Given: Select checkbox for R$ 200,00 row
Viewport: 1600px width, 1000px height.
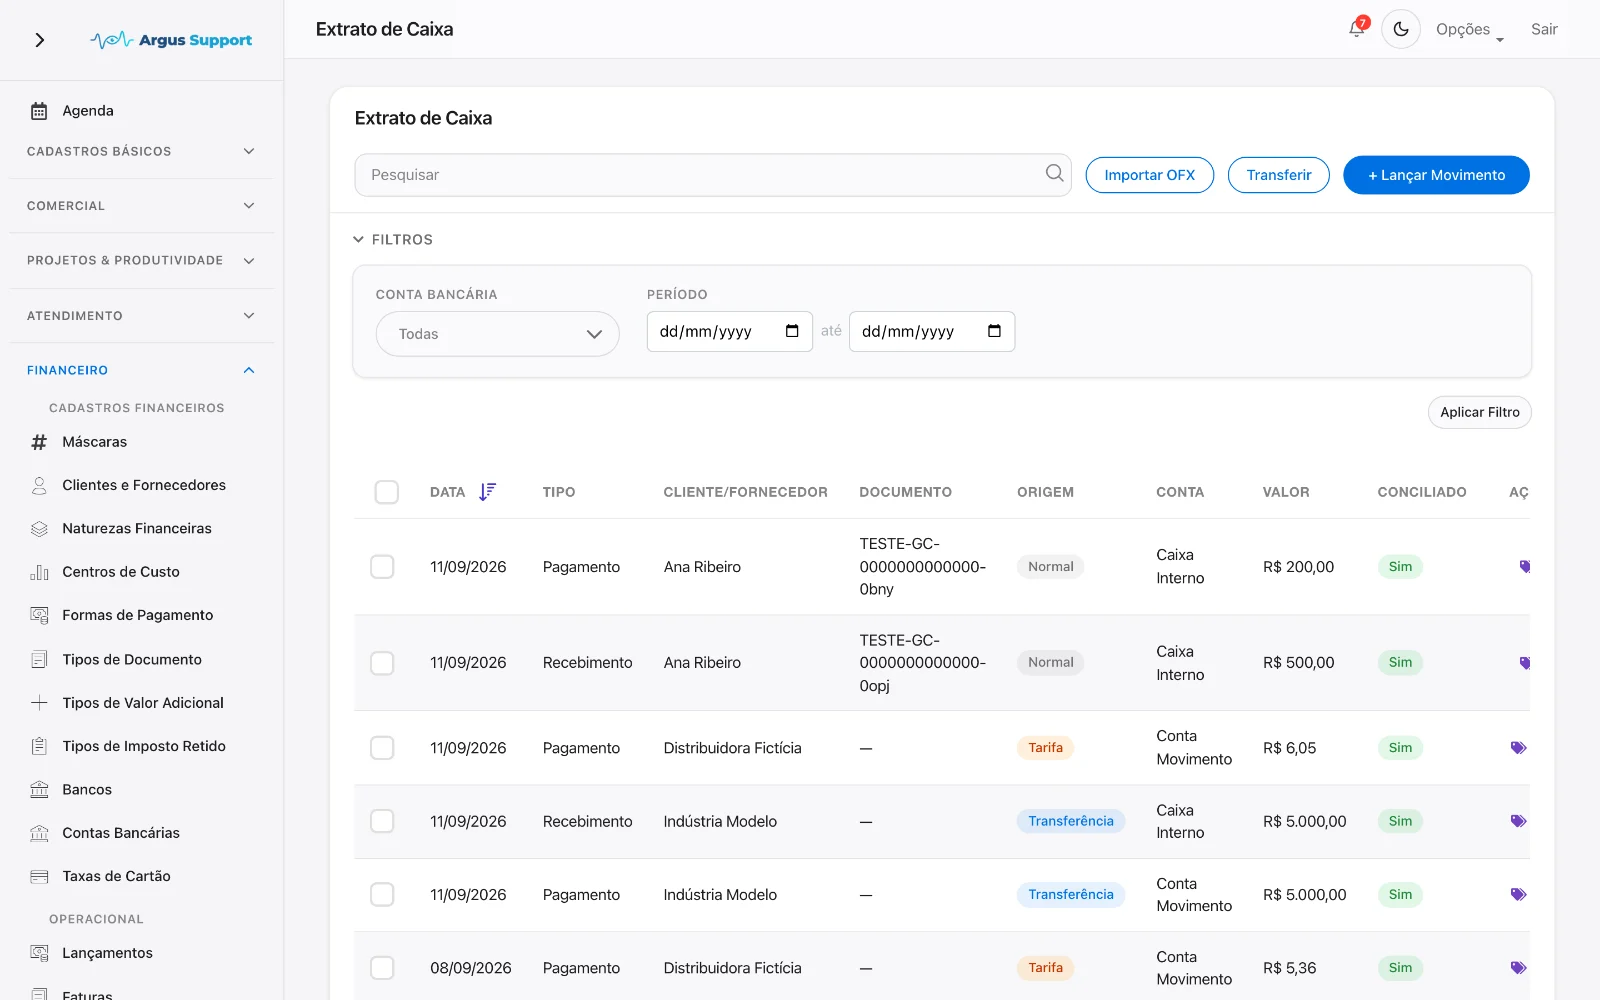Looking at the screenshot, I should [382, 567].
